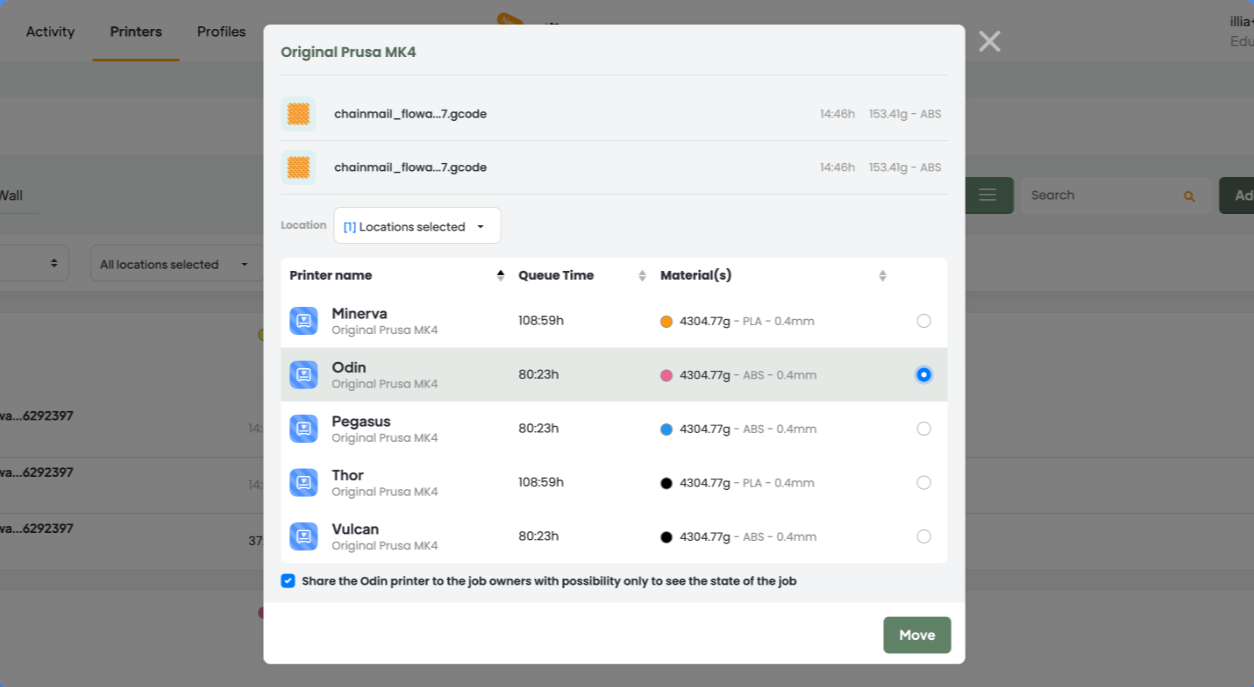
Task: Sort by Printer name column arrow
Action: tap(500, 276)
